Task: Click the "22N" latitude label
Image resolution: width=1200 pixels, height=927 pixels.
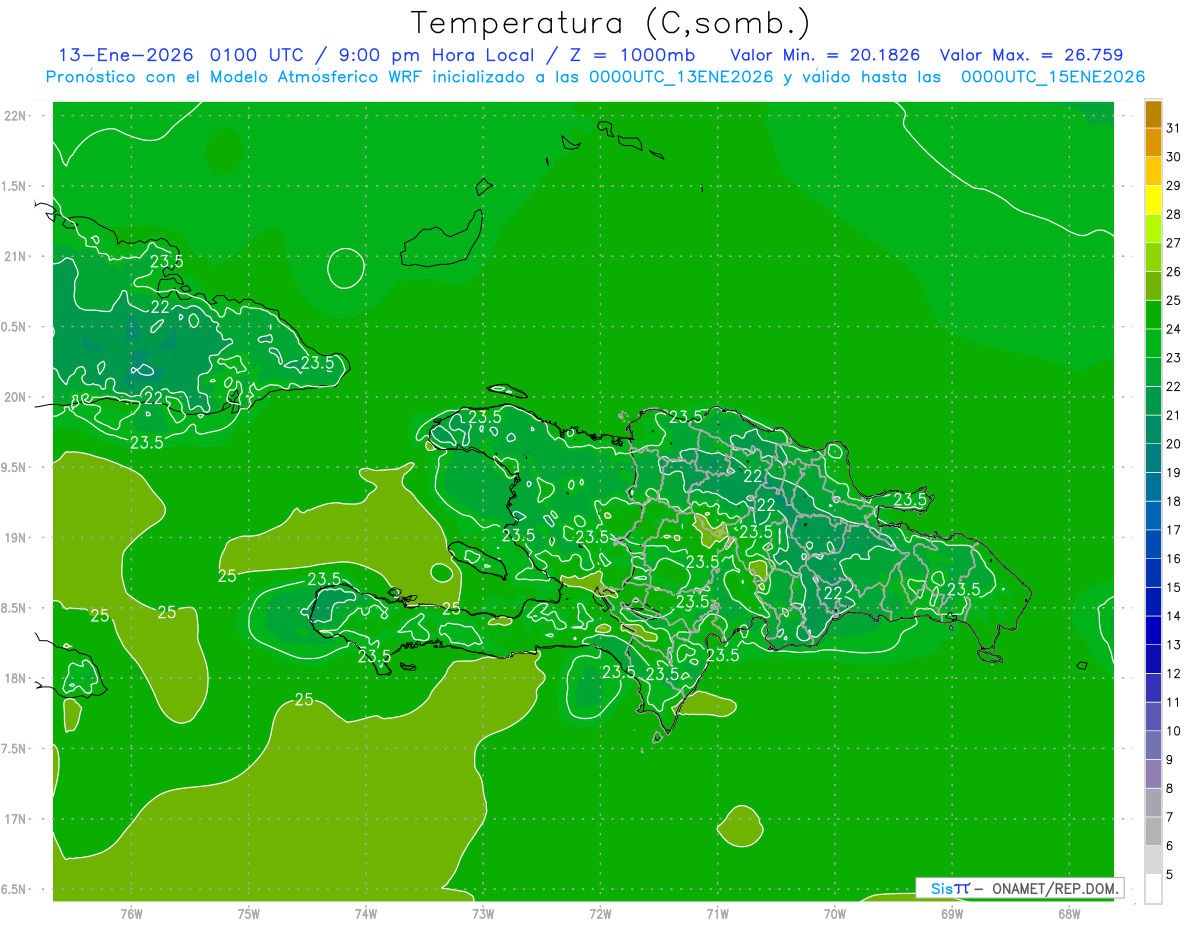Action: [x=16, y=116]
